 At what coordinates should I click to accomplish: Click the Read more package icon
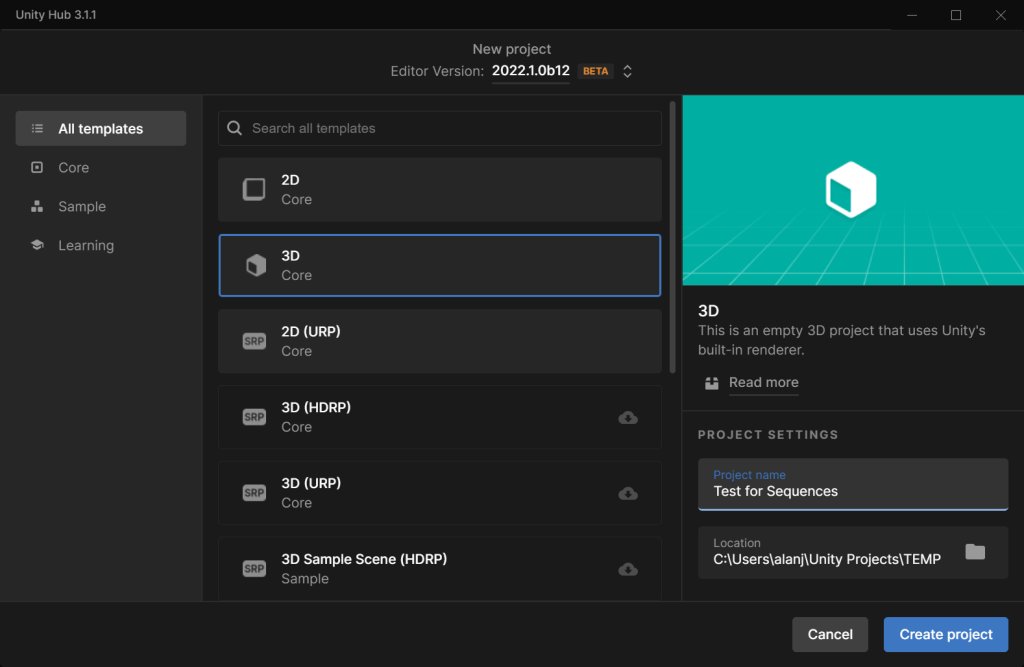pos(712,383)
